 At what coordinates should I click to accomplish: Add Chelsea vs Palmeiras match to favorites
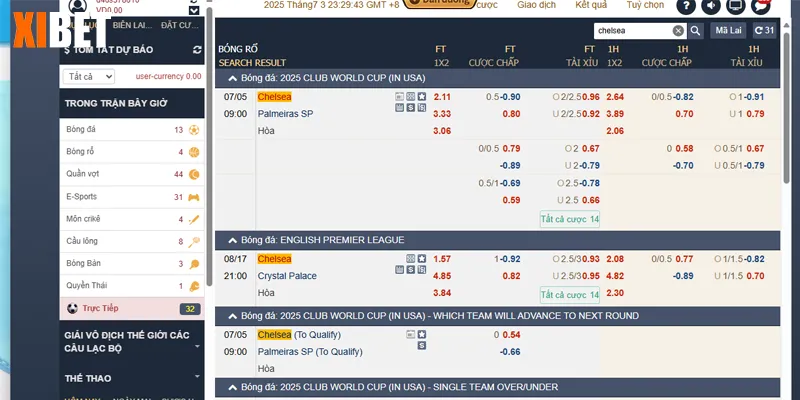(x=422, y=97)
